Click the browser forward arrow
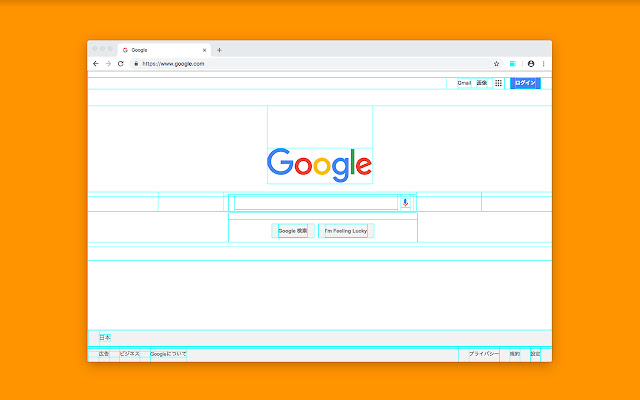 coord(108,64)
